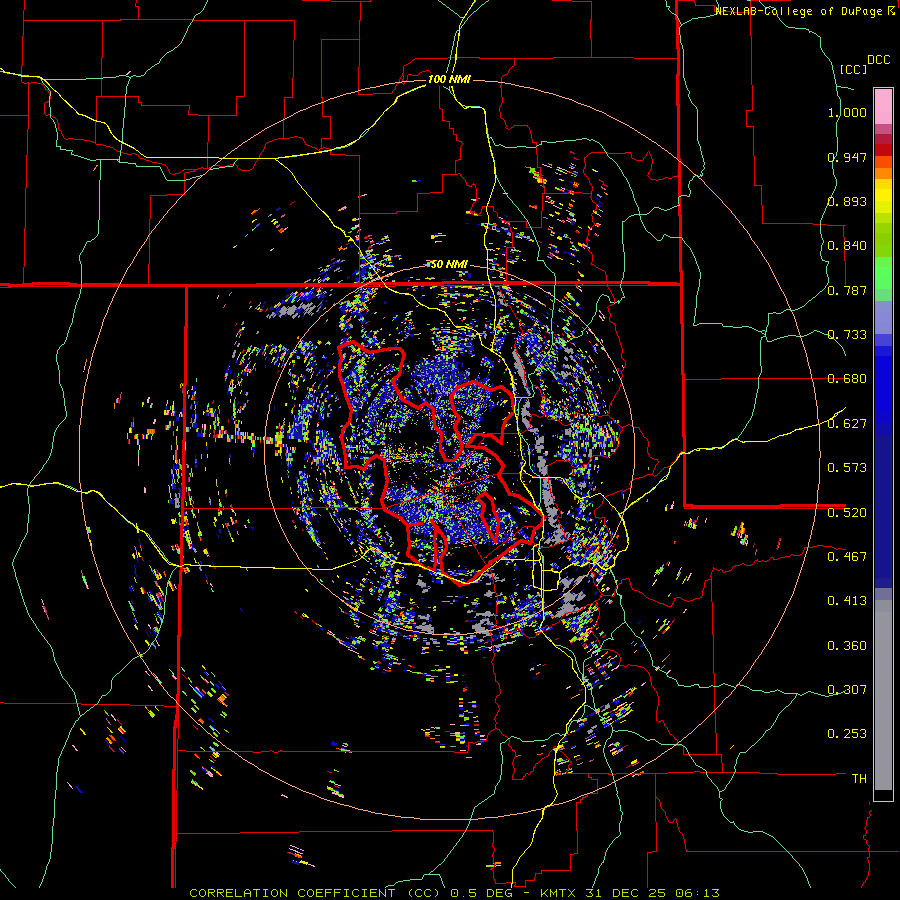The height and width of the screenshot is (900, 900).
Task: Click the 100 NMI range ring label
Action: pyautogui.click(x=449, y=79)
